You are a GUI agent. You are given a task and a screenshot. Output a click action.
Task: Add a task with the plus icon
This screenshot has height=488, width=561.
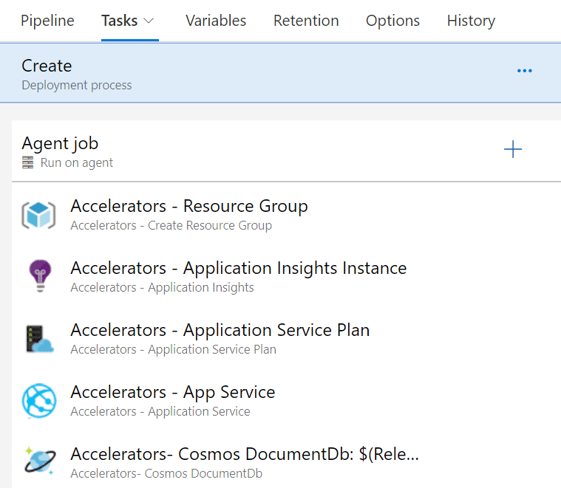(x=513, y=149)
